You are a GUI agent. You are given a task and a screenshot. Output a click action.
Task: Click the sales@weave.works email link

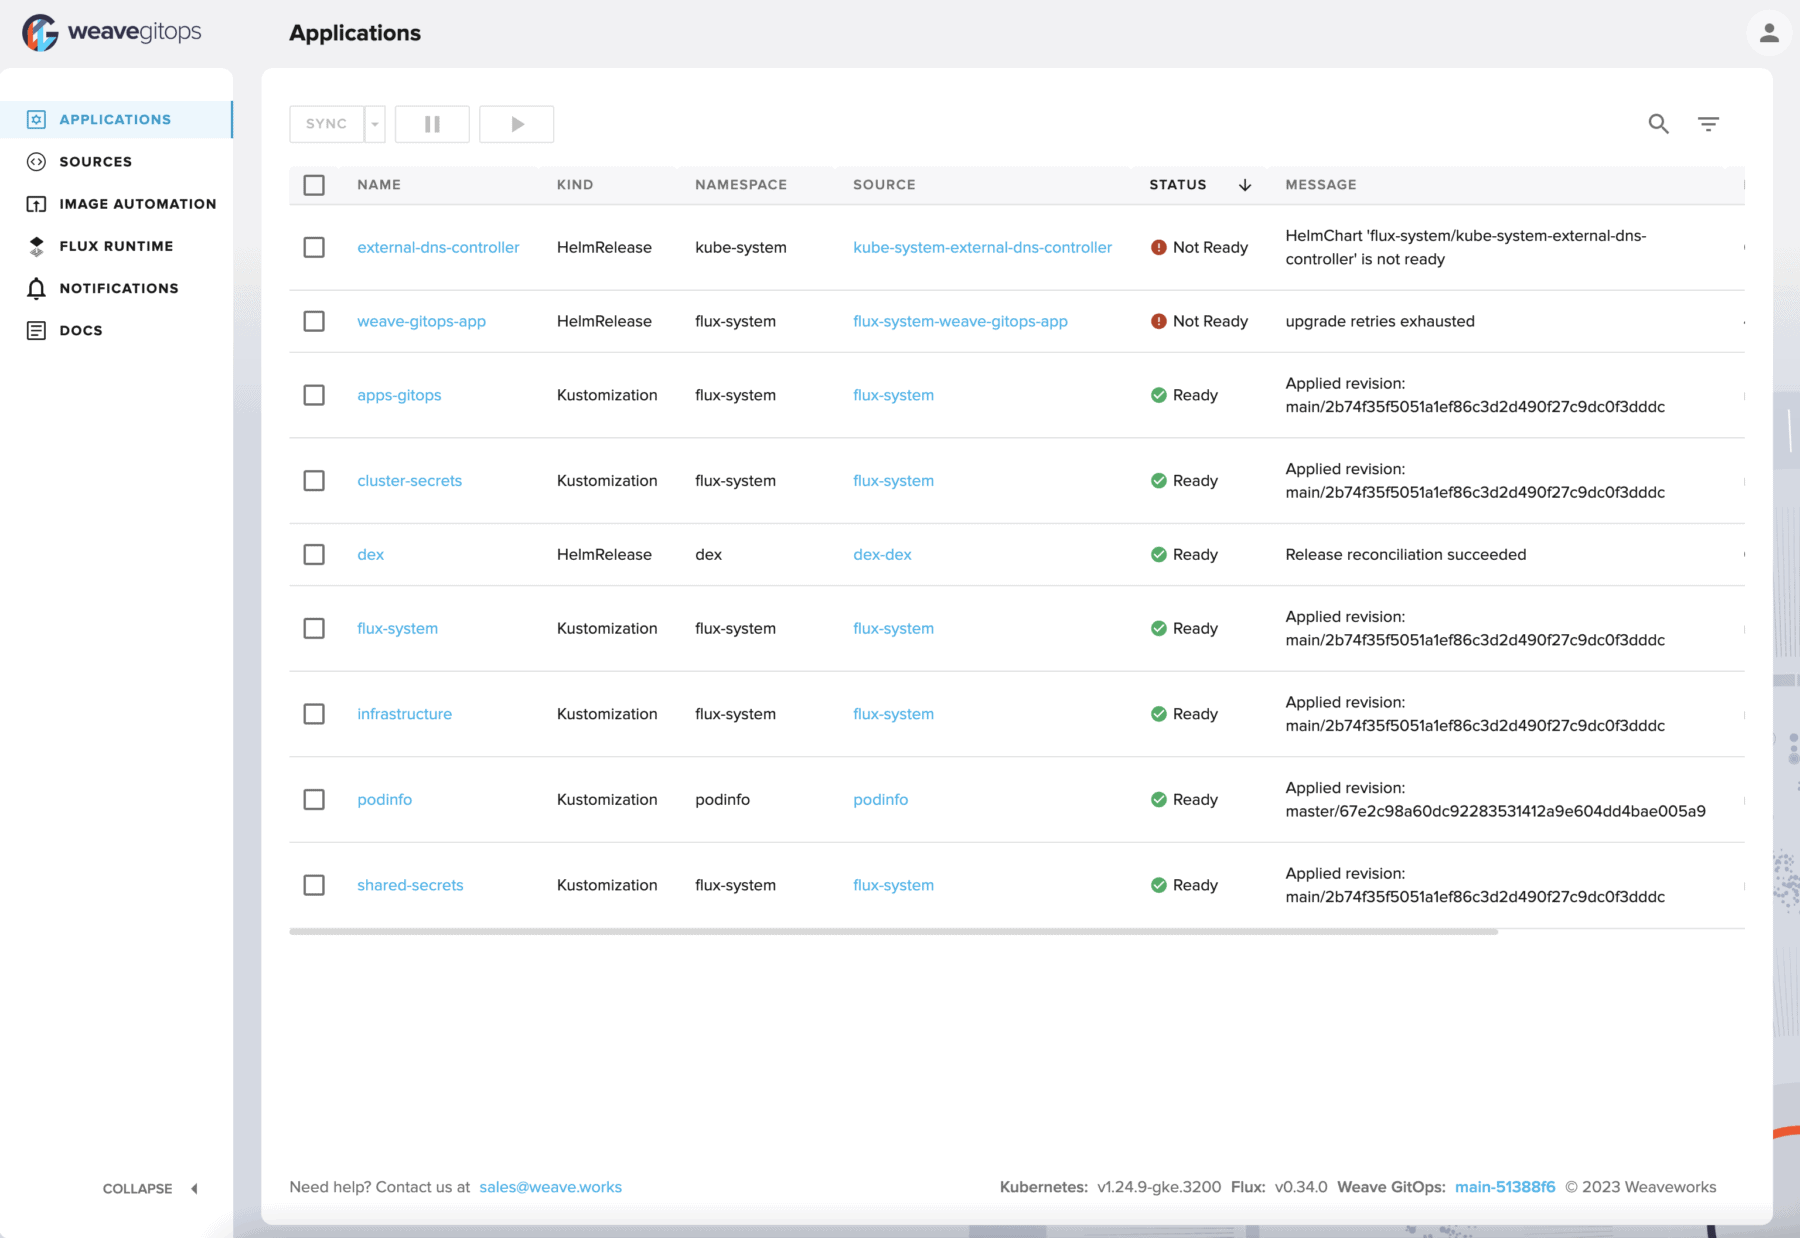[x=550, y=1187]
